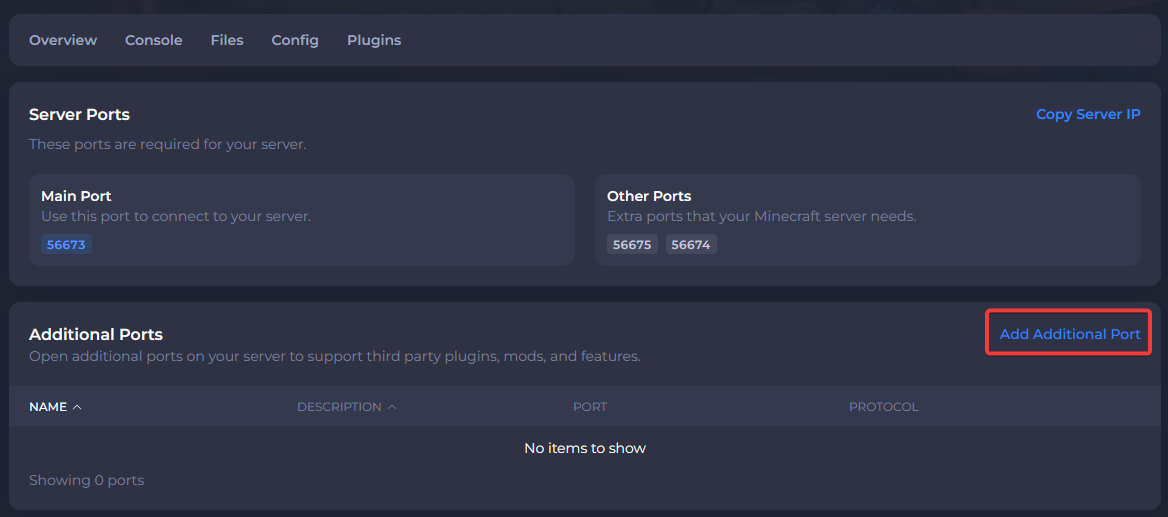Click the Copy Server IP link
This screenshot has height=517, width=1168.
point(1088,114)
